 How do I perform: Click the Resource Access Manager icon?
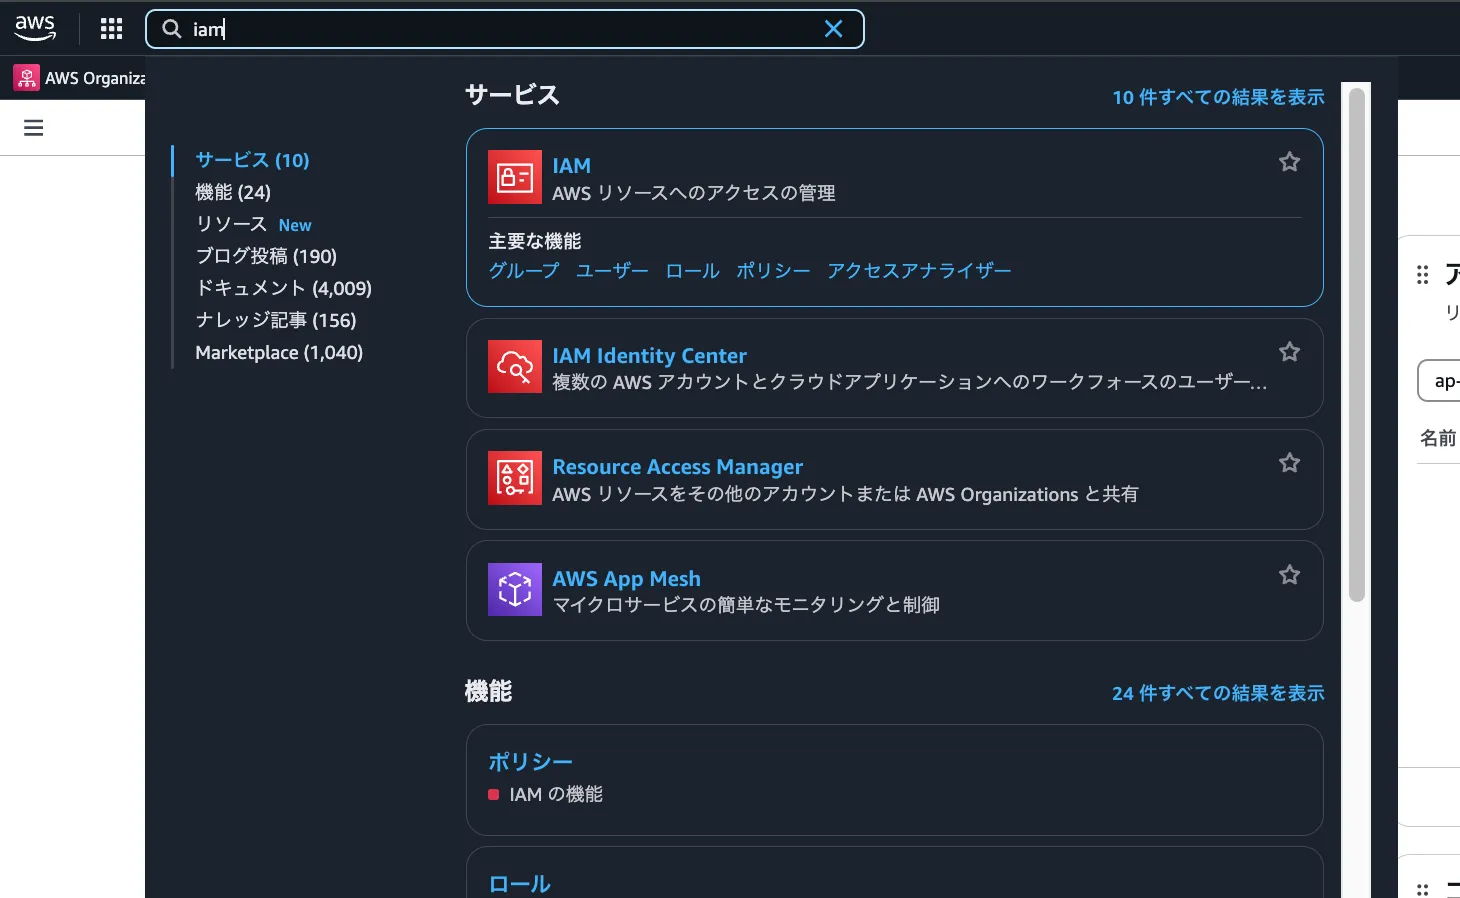pyautogui.click(x=514, y=478)
